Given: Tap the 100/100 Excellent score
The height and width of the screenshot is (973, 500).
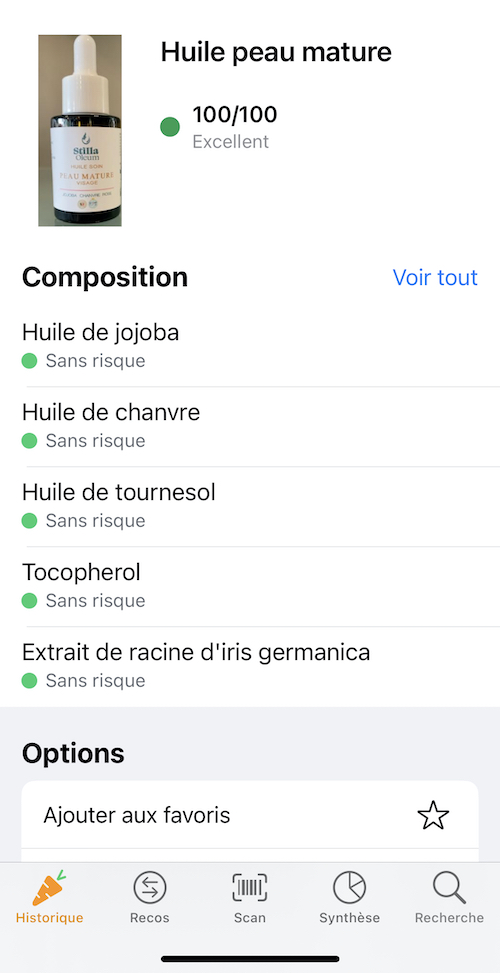Looking at the screenshot, I should [234, 127].
